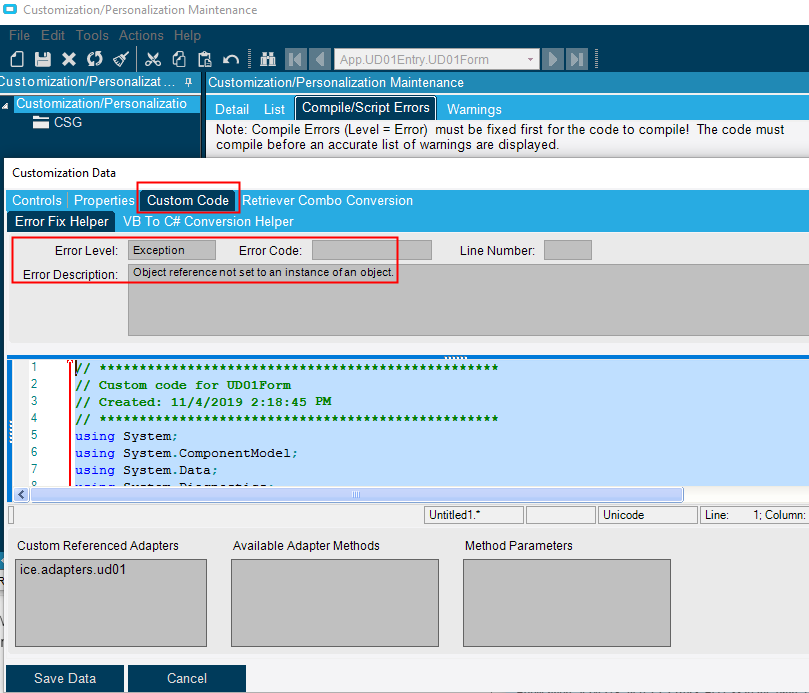Viewport: 809px width, 693px height.
Task: Switch to VB To C# Conversion Helper tab
Action: tap(208, 221)
